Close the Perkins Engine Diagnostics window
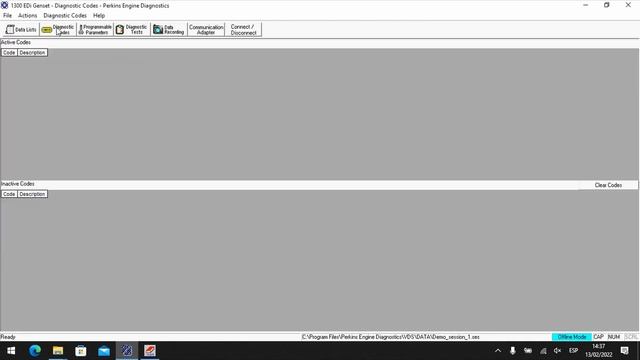 click(628, 5)
